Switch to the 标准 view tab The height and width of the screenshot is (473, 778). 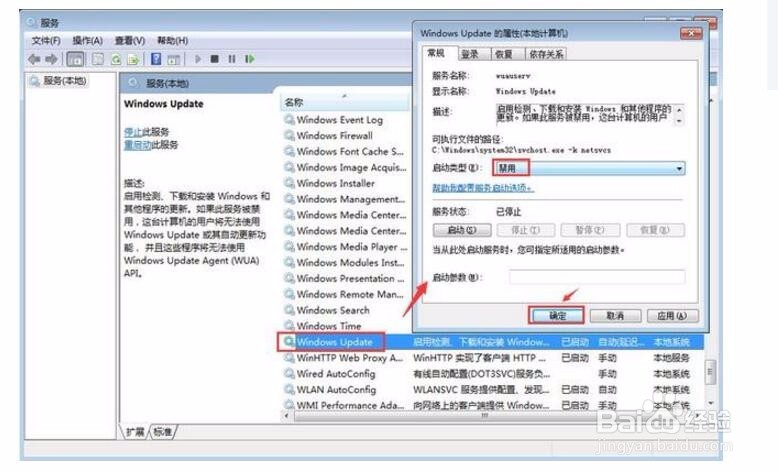[163, 432]
